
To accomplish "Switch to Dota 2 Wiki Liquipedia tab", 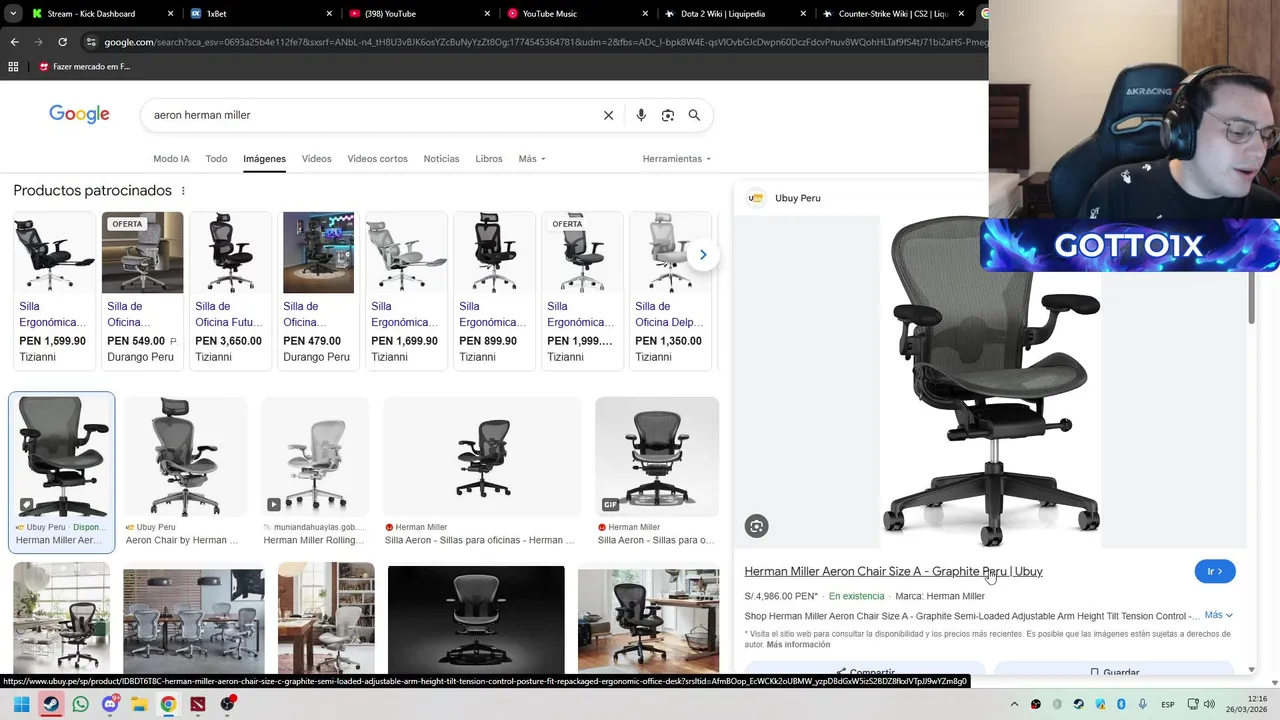I will click(x=735, y=14).
